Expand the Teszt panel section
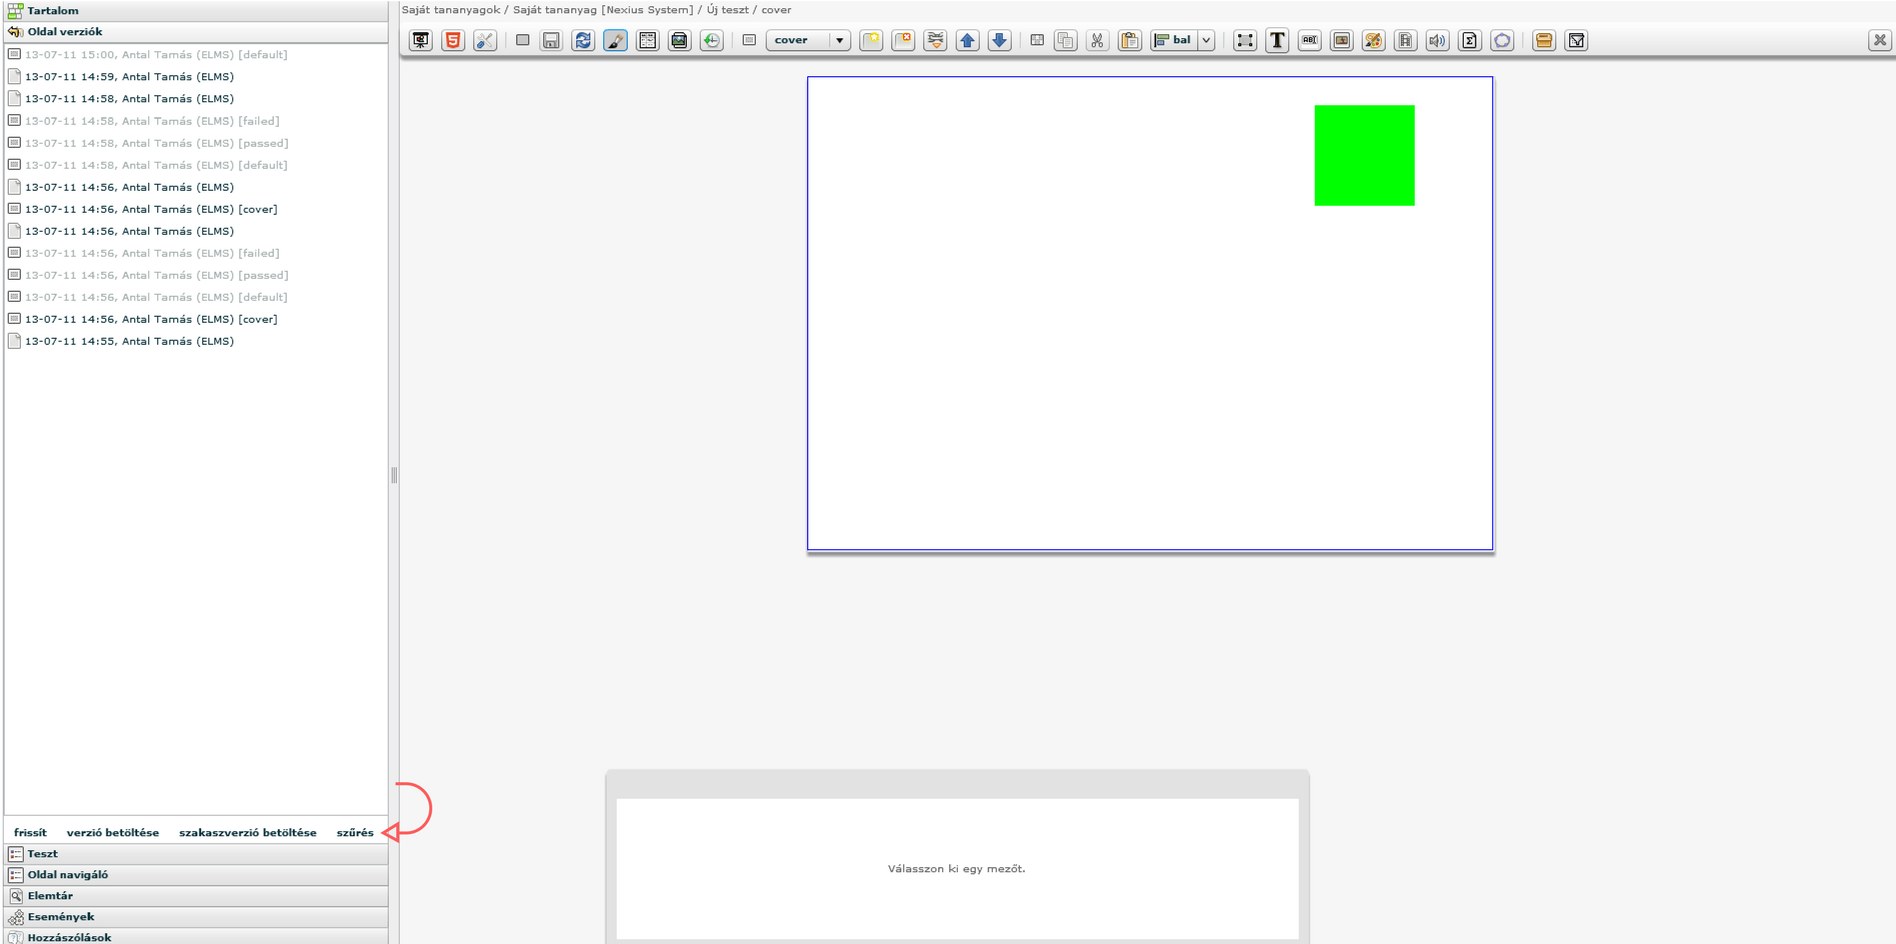The height and width of the screenshot is (944, 1896). click(x=43, y=854)
